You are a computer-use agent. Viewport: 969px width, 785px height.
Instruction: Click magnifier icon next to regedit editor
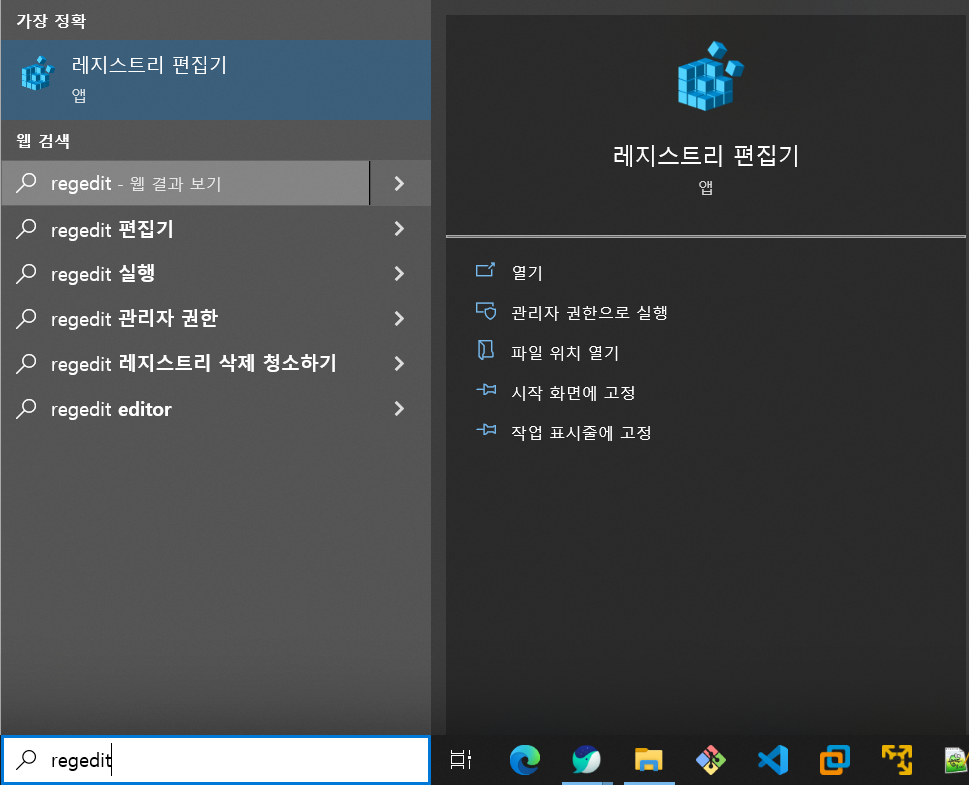[26, 409]
